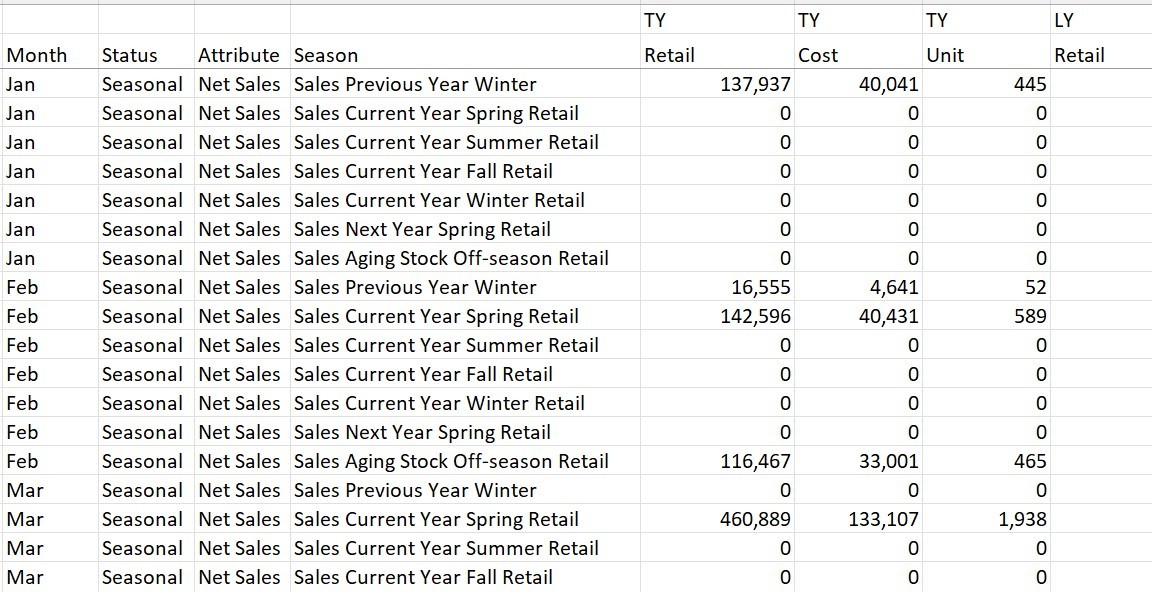Select the cell showing 33,001
This screenshot has width=1152, height=592.
(858, 461)
